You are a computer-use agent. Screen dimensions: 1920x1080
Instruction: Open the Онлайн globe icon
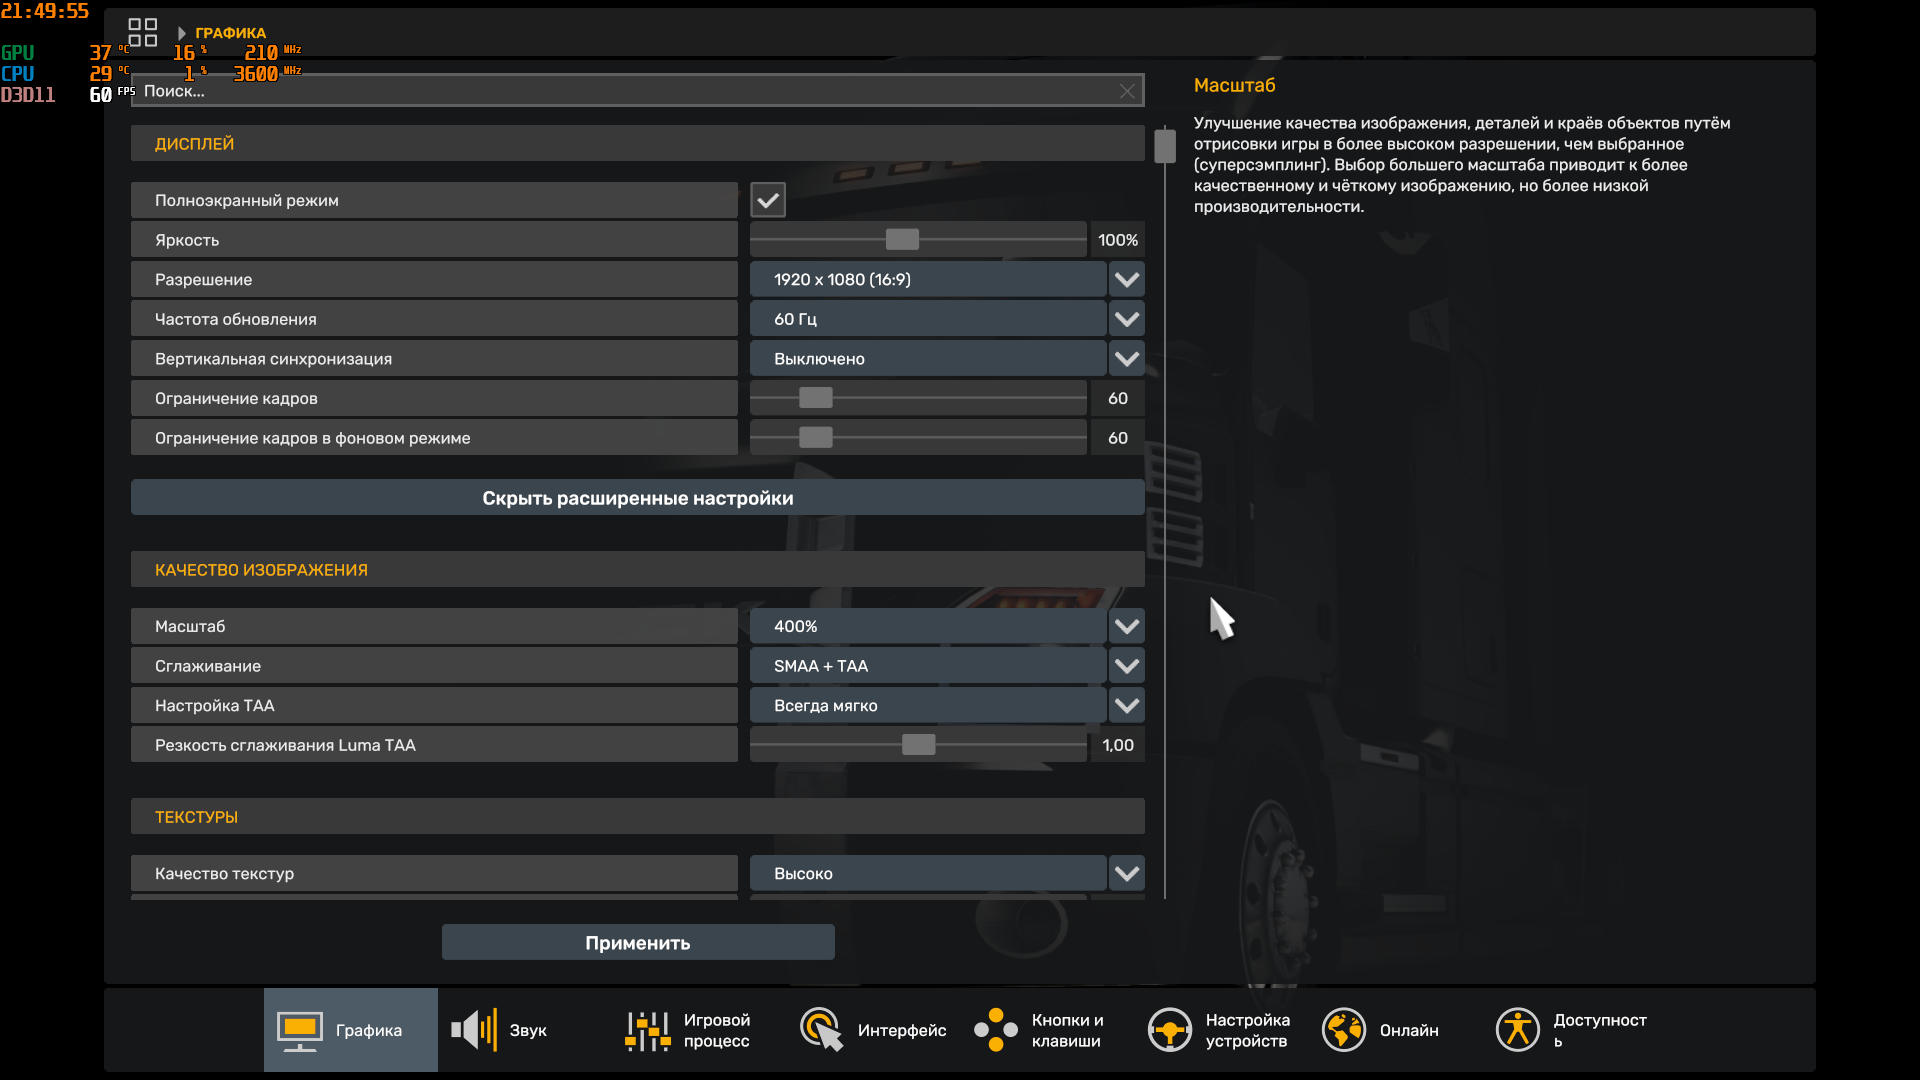[x=1344, y=1030]
